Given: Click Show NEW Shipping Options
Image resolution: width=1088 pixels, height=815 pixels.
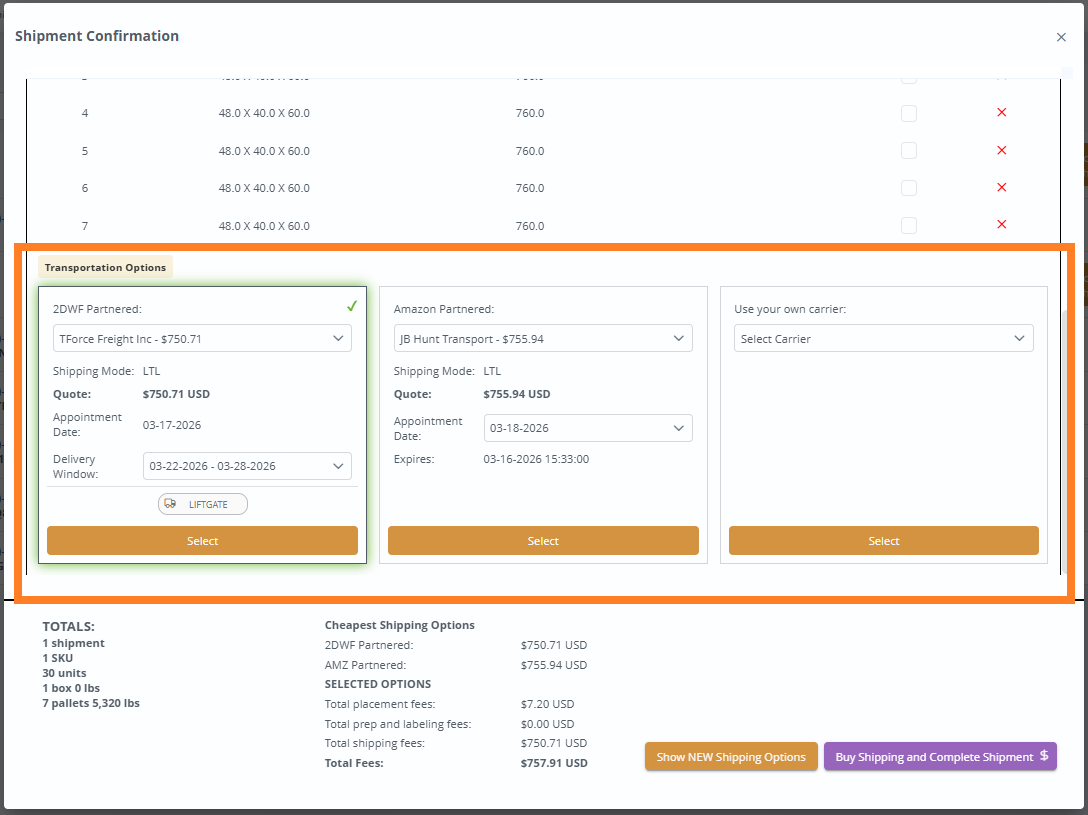Looking at the screenshot, I should (731, 757).
